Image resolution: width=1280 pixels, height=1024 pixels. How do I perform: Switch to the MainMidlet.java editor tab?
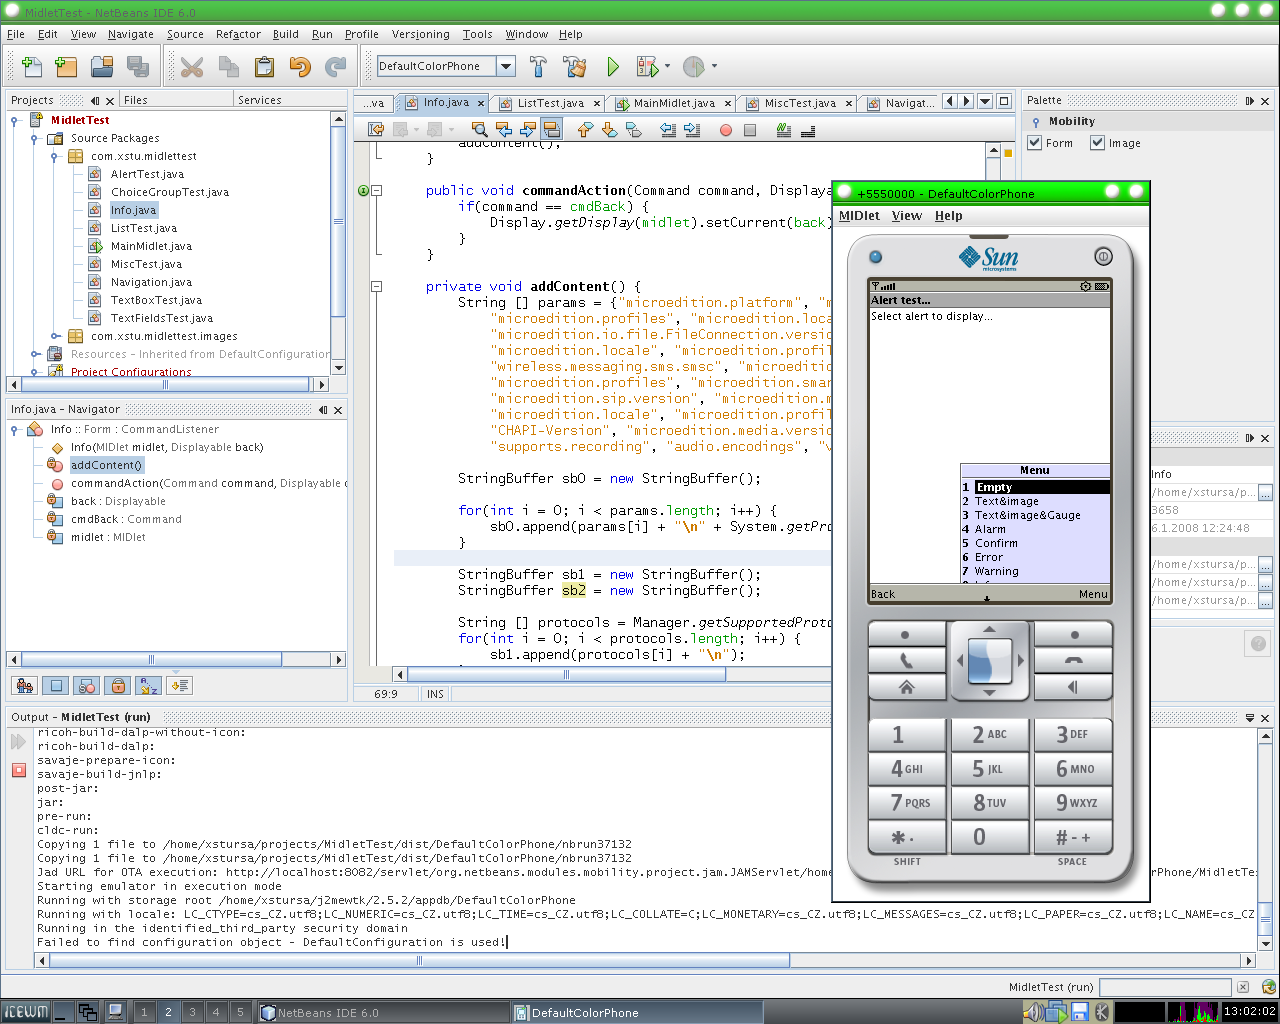coord(674,102)
